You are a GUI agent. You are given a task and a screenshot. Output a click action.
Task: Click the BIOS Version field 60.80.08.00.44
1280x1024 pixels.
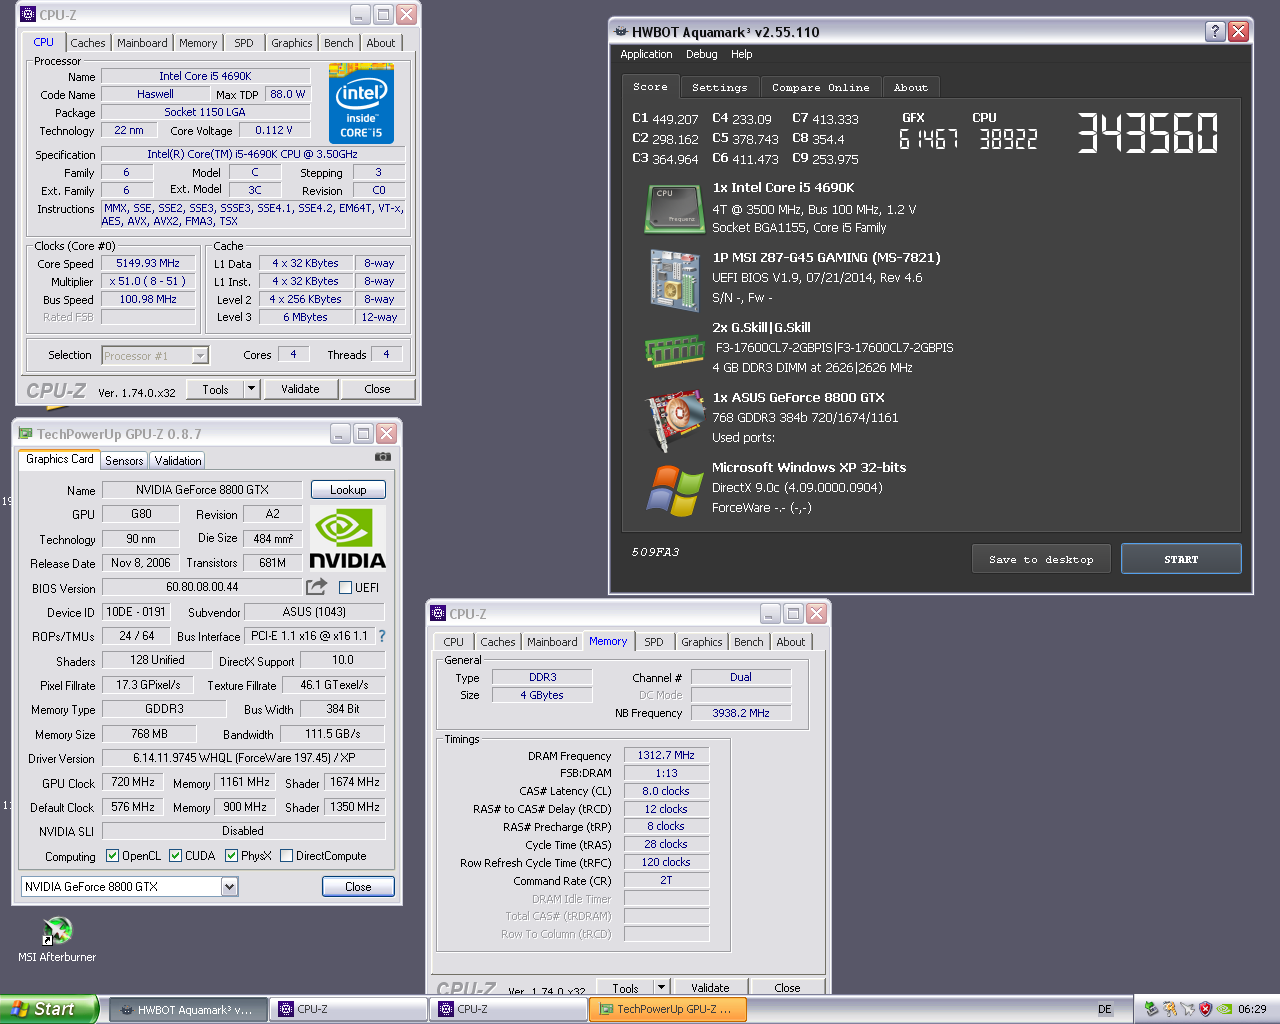(202, 587)
